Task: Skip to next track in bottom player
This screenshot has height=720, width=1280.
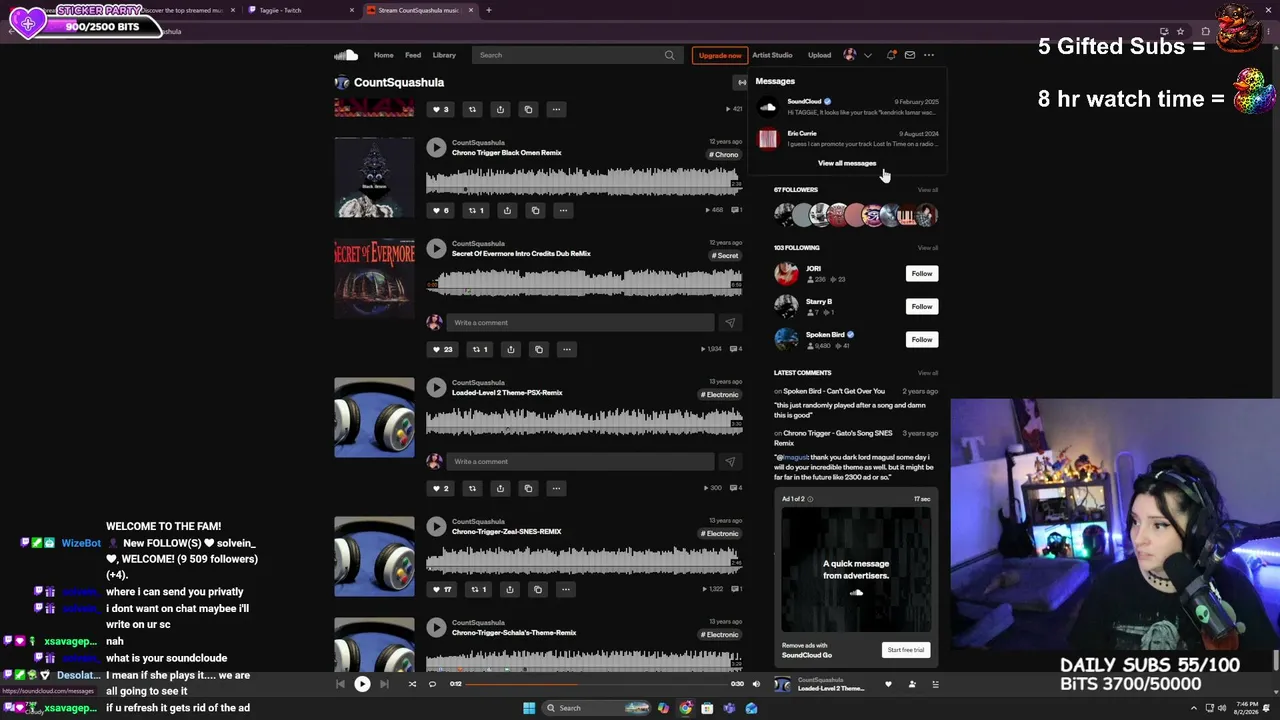Action: [384, 684]
